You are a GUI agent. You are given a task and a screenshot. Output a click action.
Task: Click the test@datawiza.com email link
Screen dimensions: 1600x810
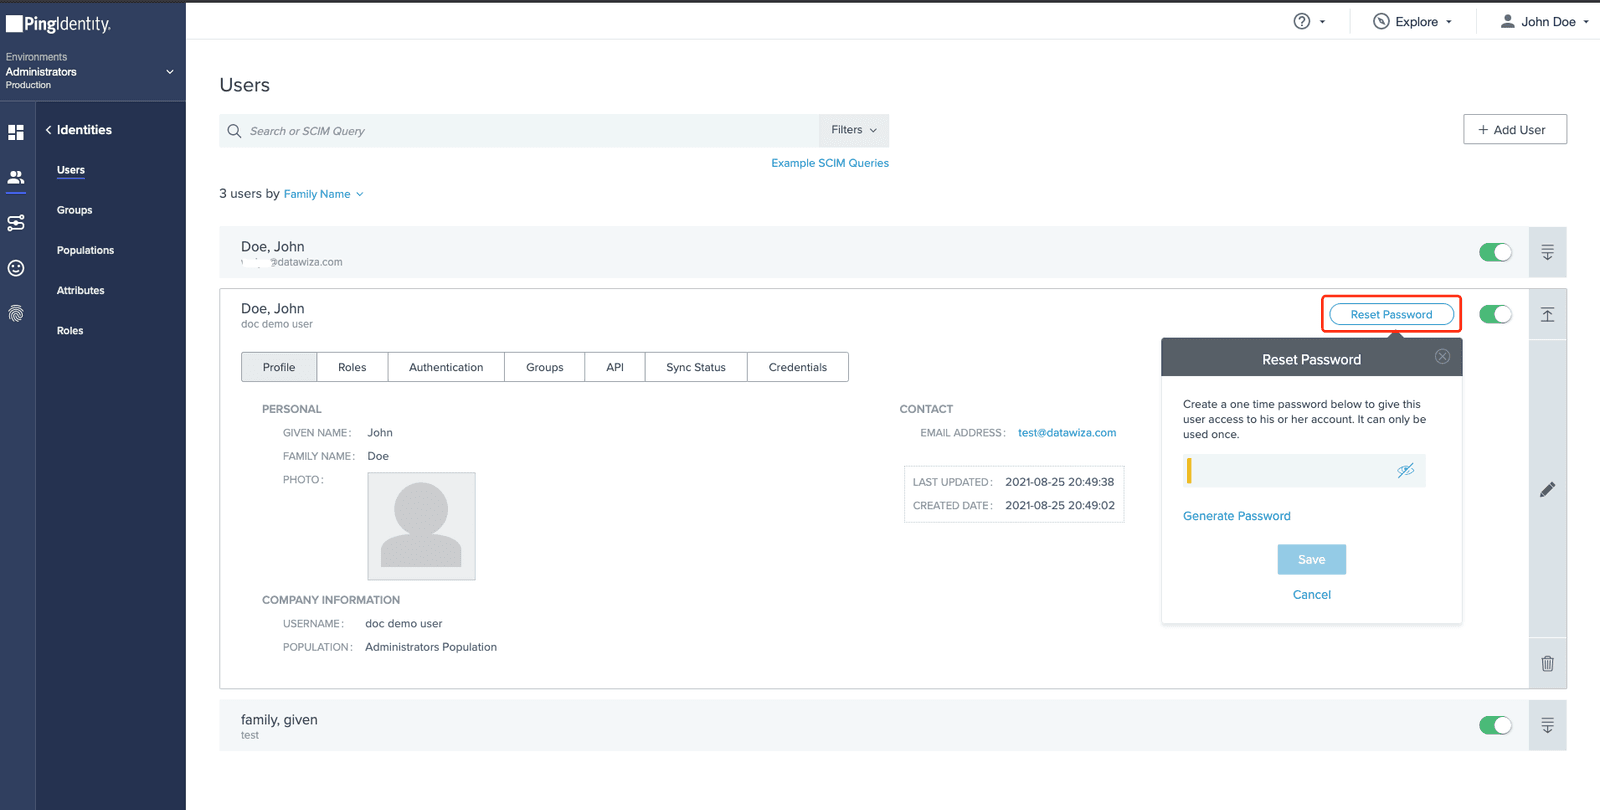[x=1067, y=433]
